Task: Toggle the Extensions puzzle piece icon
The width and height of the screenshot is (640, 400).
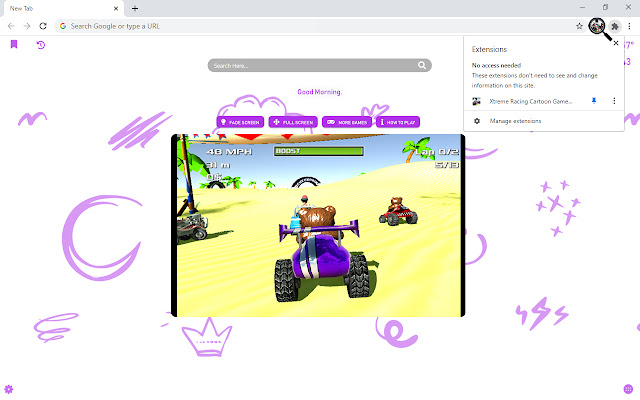Action: (615, 27)
